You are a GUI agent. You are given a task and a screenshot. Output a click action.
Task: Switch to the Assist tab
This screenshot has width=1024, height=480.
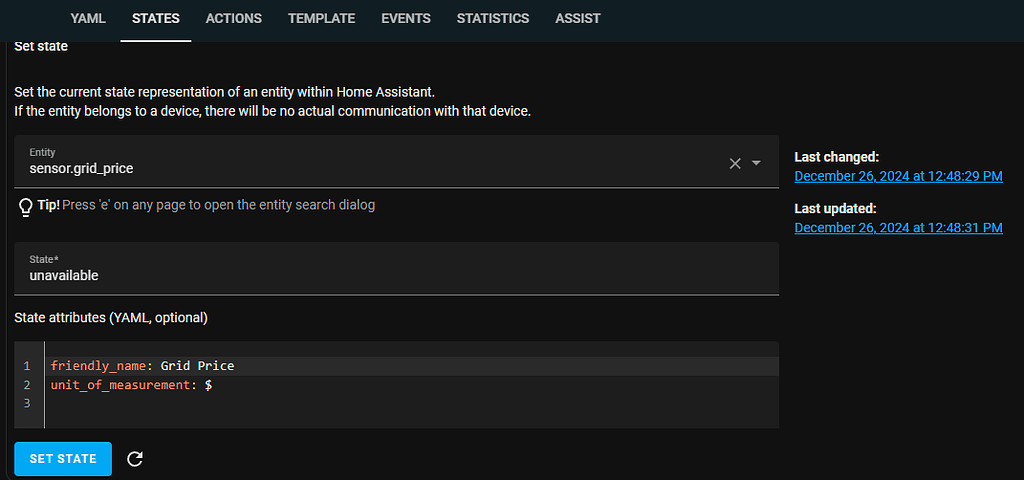[578, 19]
